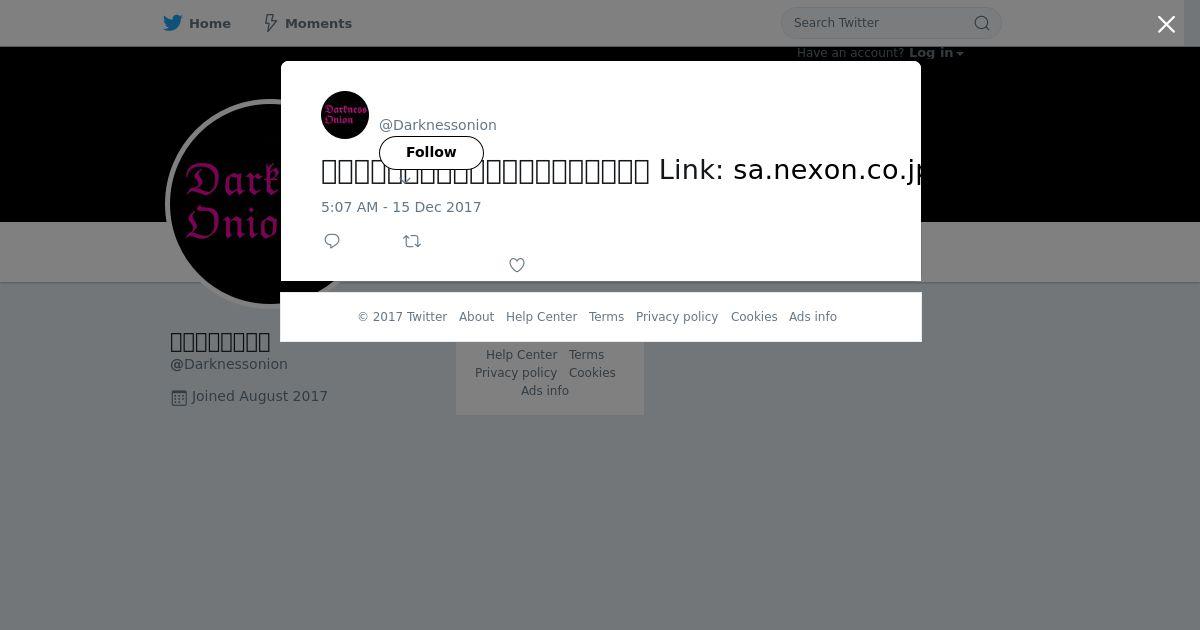The image size is (1200, 630).
Task: Click the Twitter bird Home icon
Action: [173, 23]
